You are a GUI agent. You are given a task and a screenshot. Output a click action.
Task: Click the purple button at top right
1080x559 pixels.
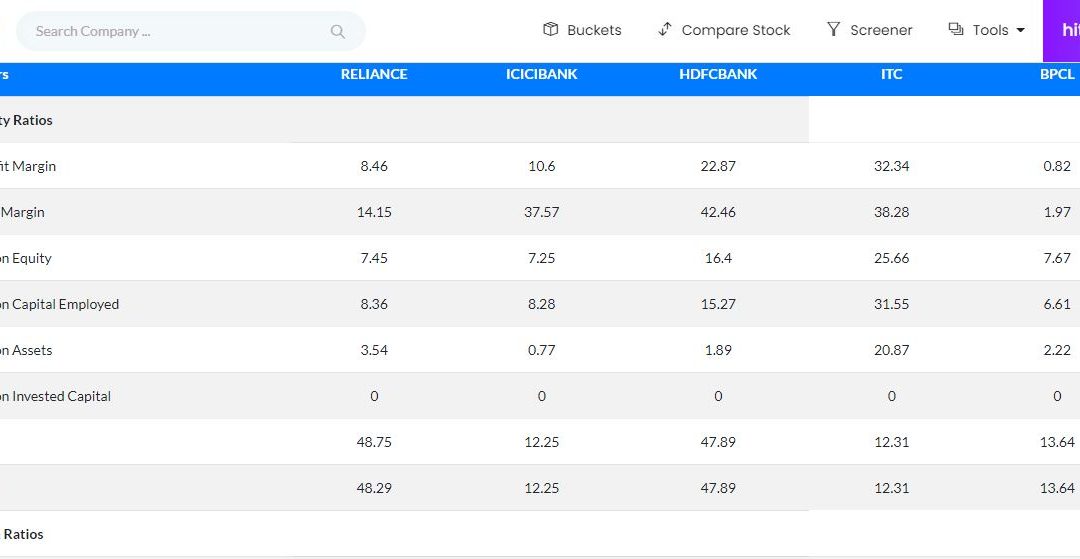pos(1061,31)
